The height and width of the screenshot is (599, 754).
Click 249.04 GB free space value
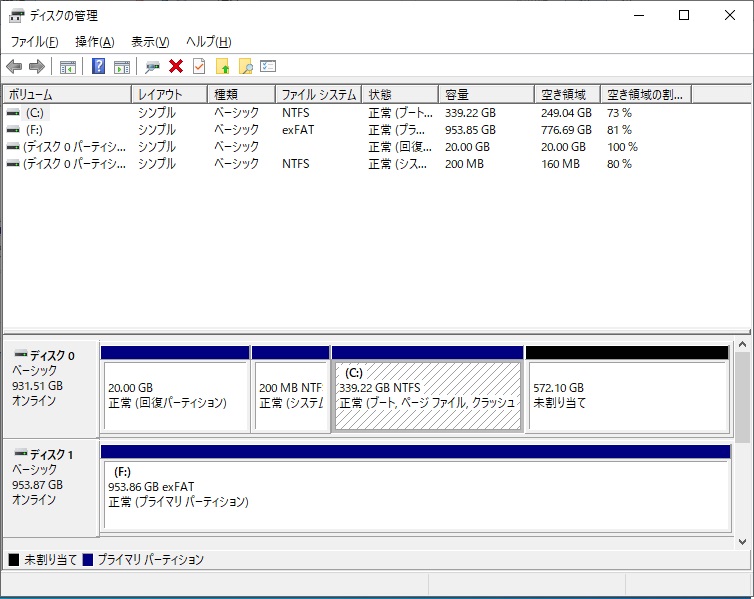point(566,113)
